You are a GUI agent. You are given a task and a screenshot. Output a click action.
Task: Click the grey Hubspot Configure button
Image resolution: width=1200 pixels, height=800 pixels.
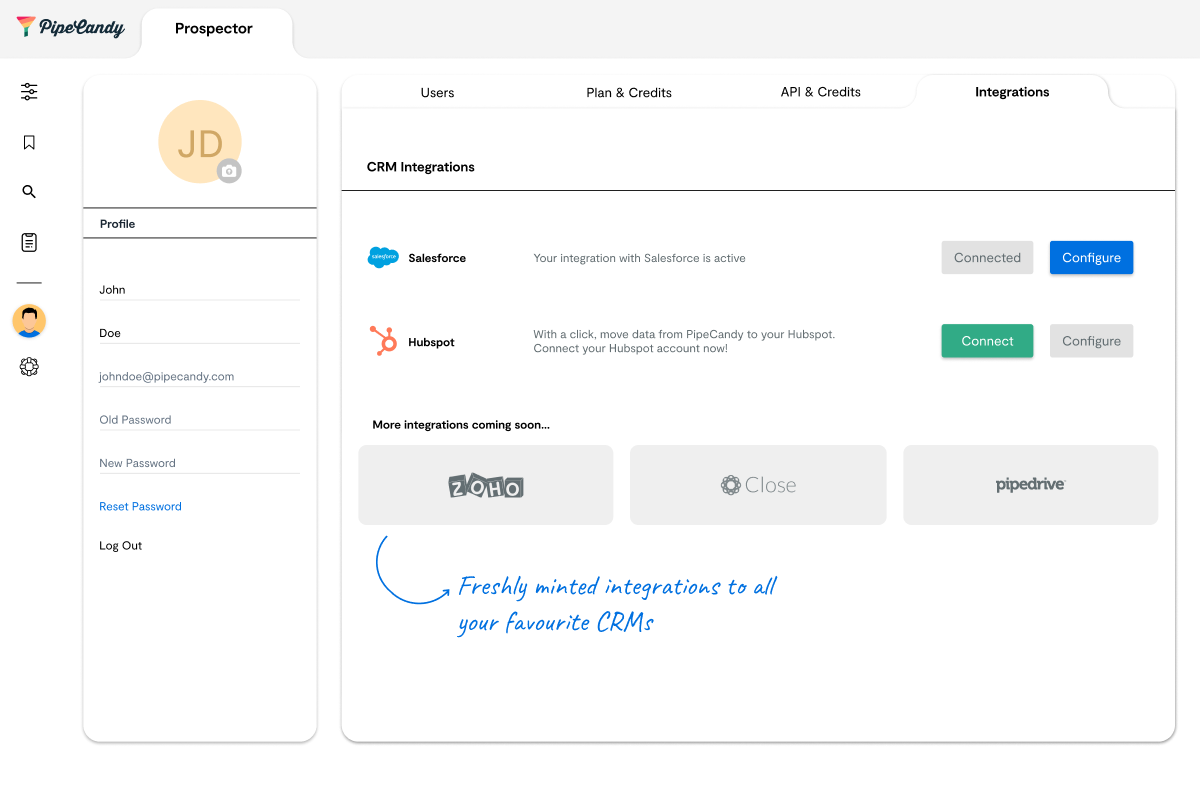coord(1091,341)
